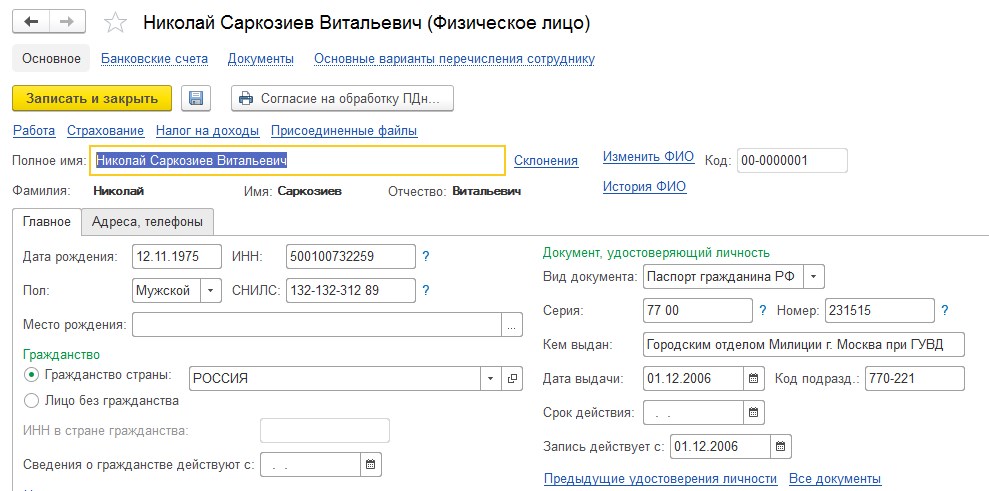Add to favorites with star icon
Viewport: 989px width, 491px height.
coord(115,23)
